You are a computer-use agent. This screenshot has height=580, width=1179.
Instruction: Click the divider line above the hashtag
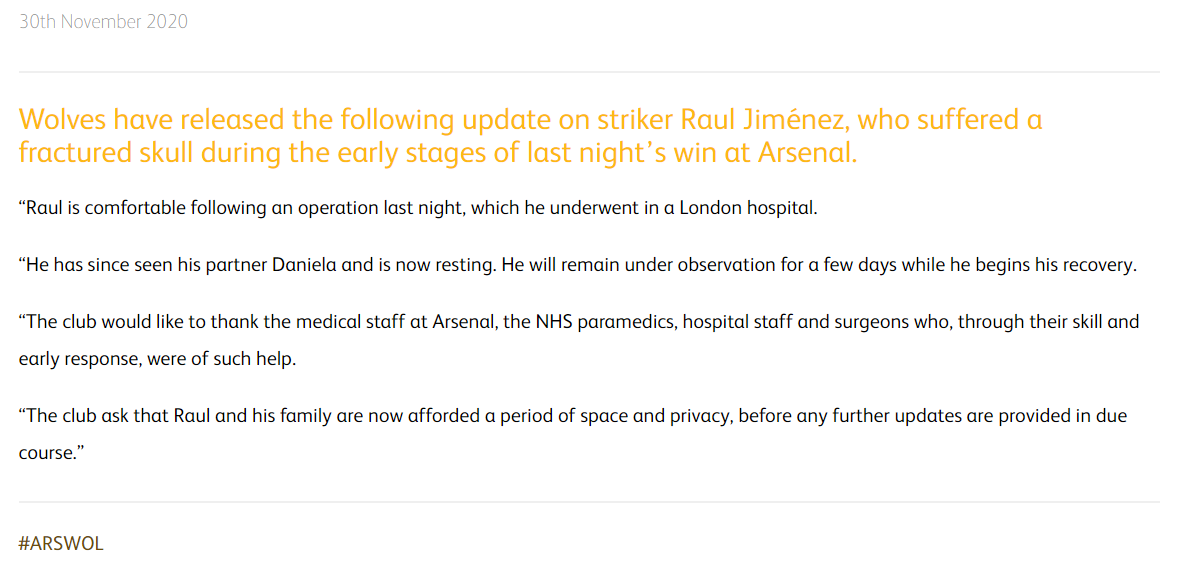click(x=589, y=501)
